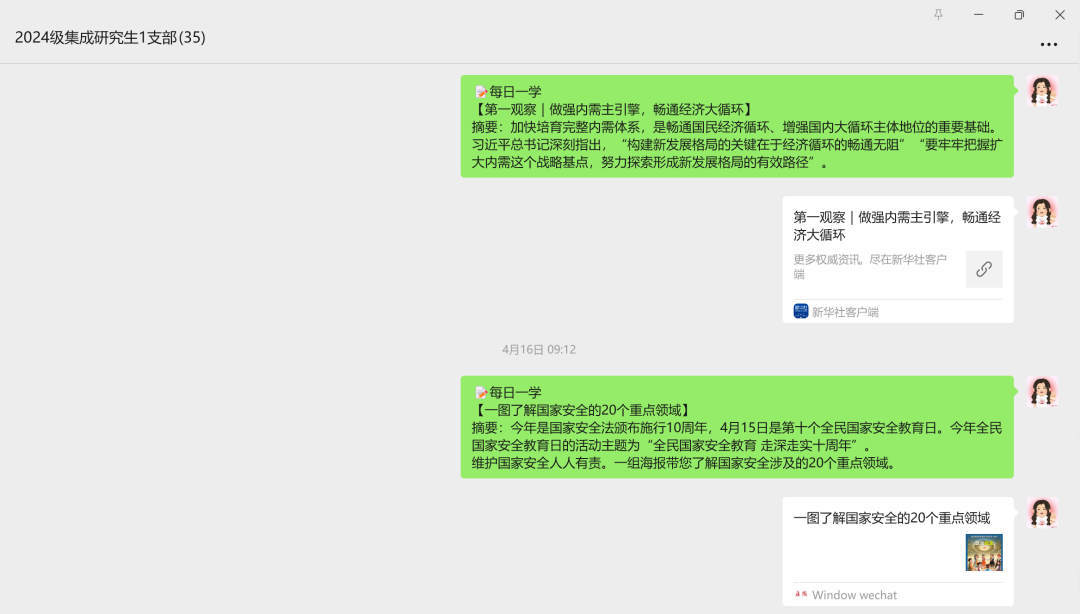Click the 4月16日 09:12 timestamp
1080x614 pixels.
point(539,350)
